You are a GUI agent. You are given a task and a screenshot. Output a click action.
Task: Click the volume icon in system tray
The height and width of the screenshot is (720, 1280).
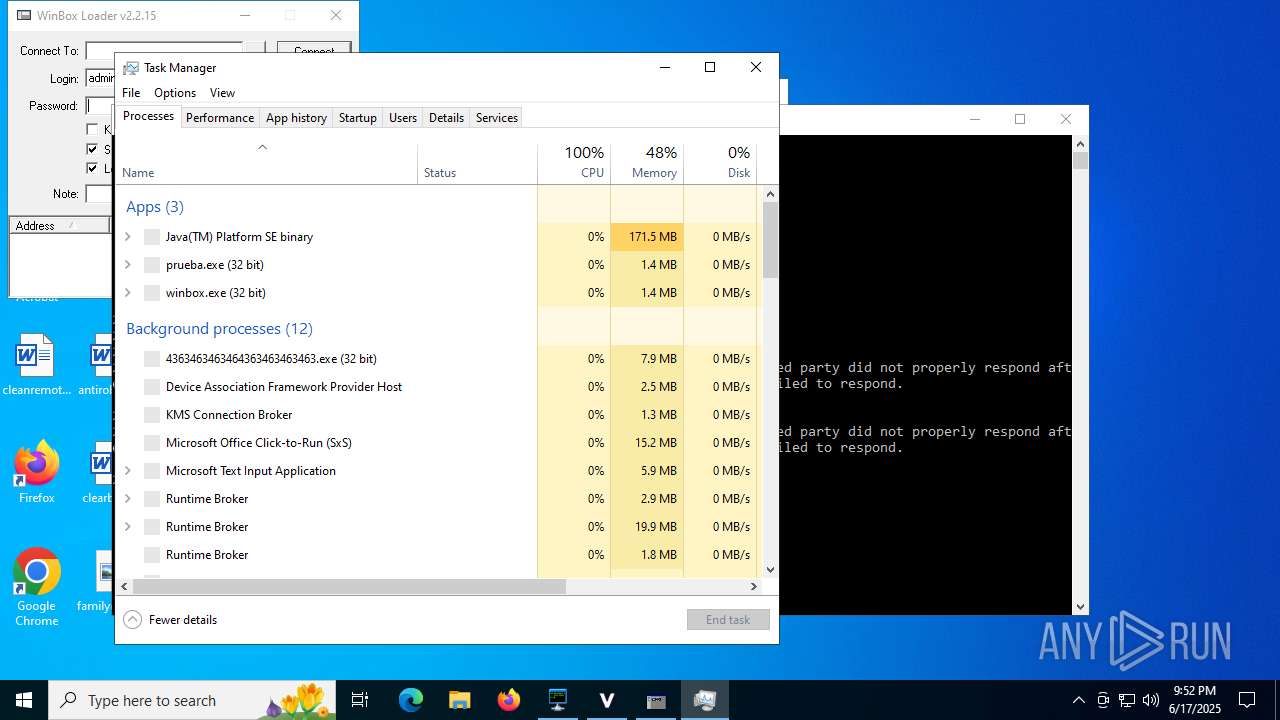[x=1150, y=700]
